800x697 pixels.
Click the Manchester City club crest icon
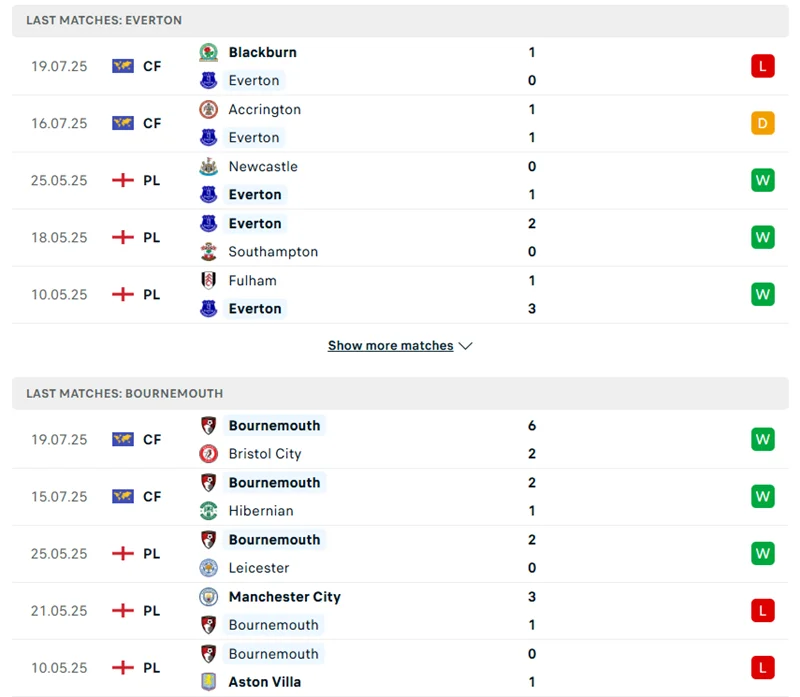pos(208,597)
